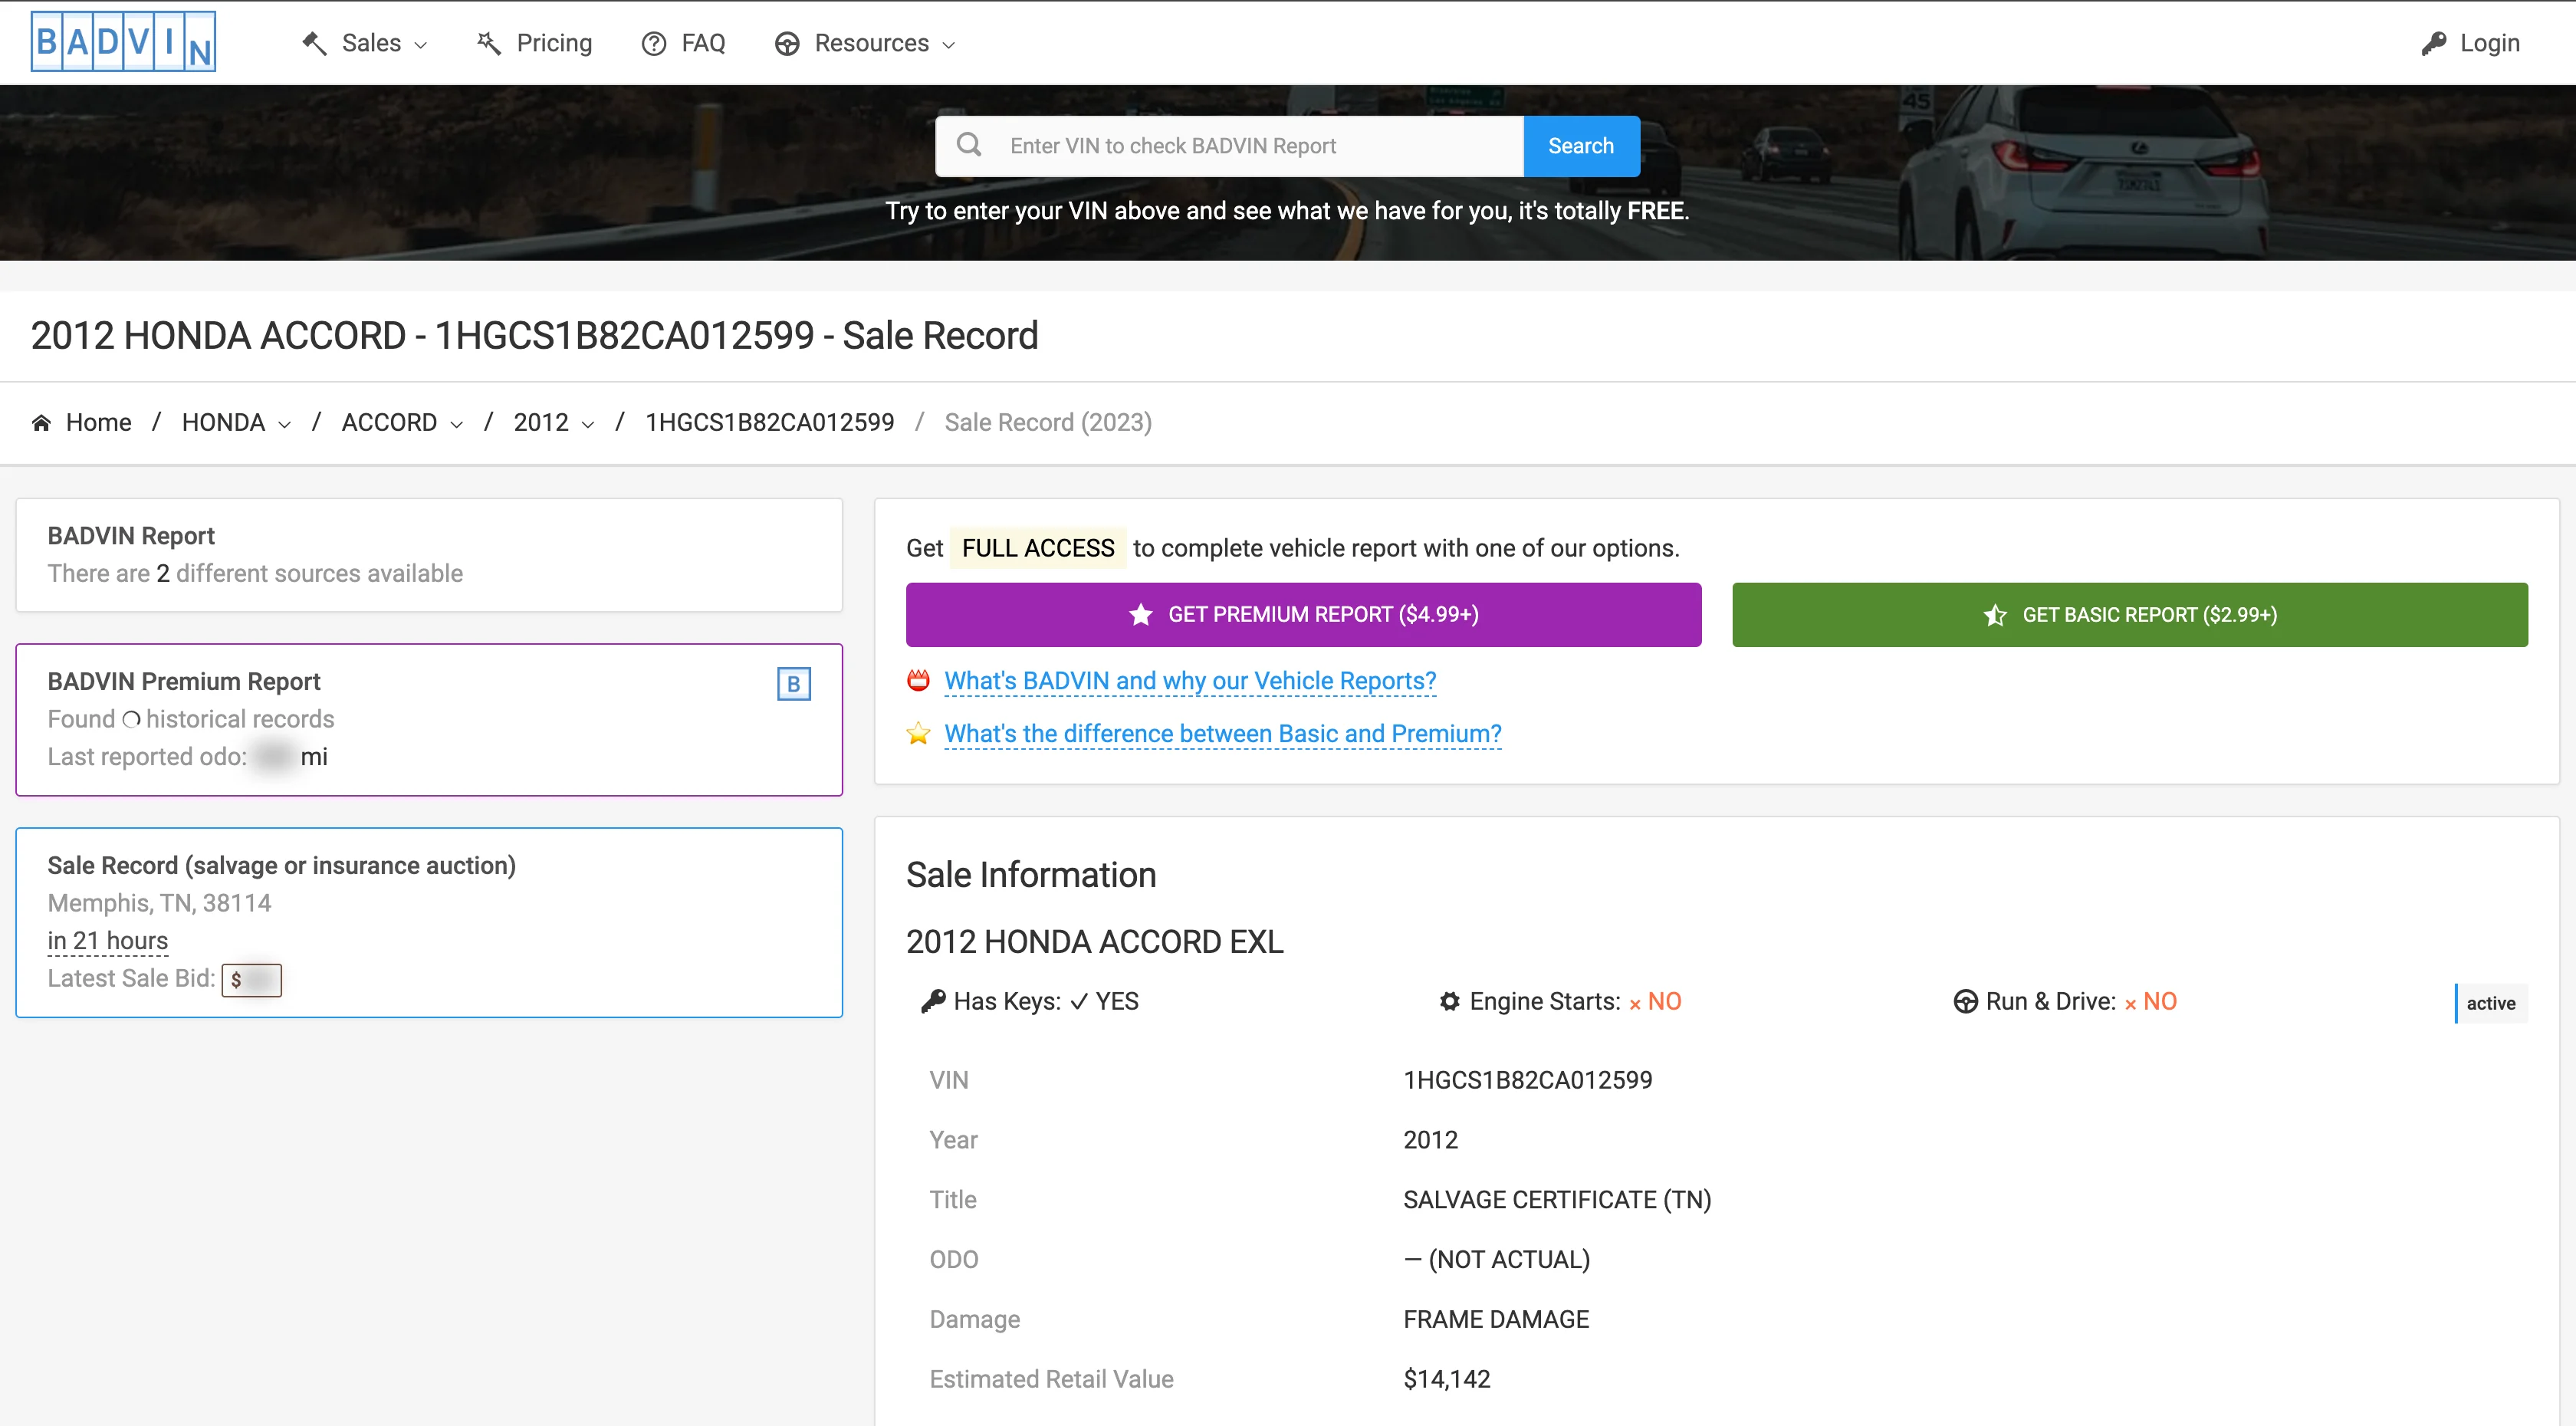Open ACCORD model breadcrumb dropdown
Screen dimensions: 2576x1426
coord(402,423)
